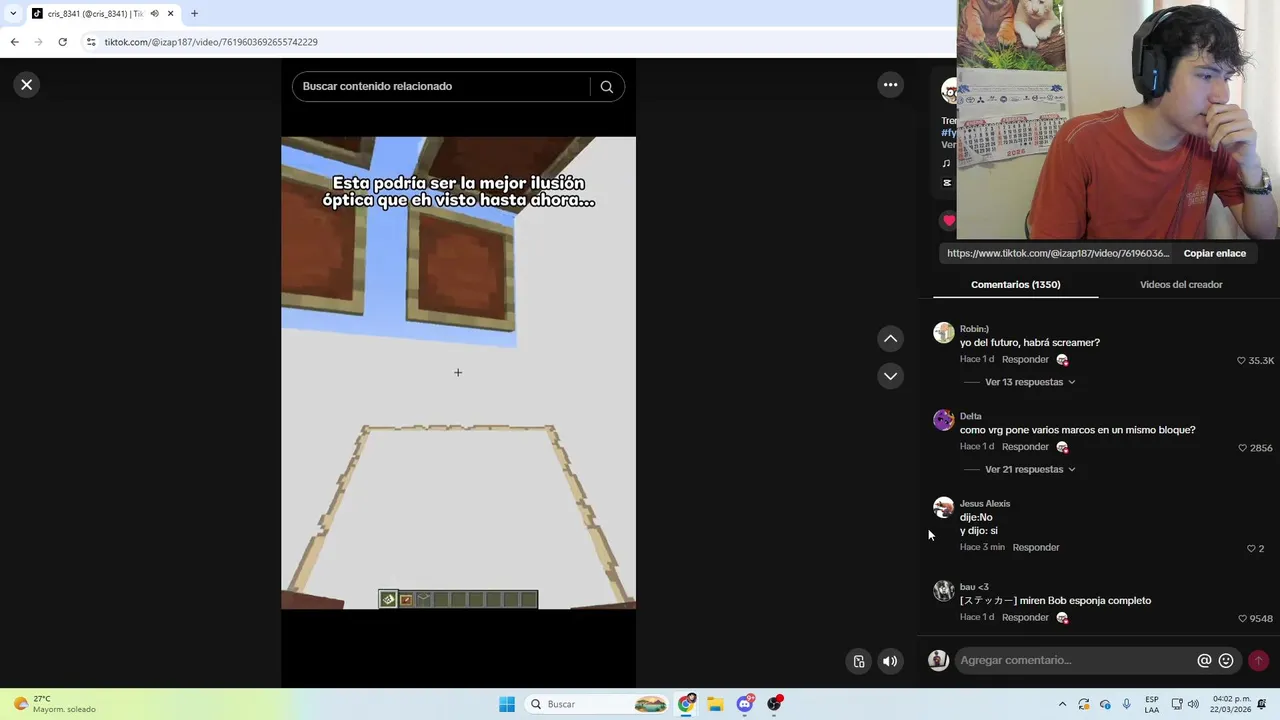Mute the tab via its speaker icon
Screen dimensions: 1280x720
tap(154, 14)
